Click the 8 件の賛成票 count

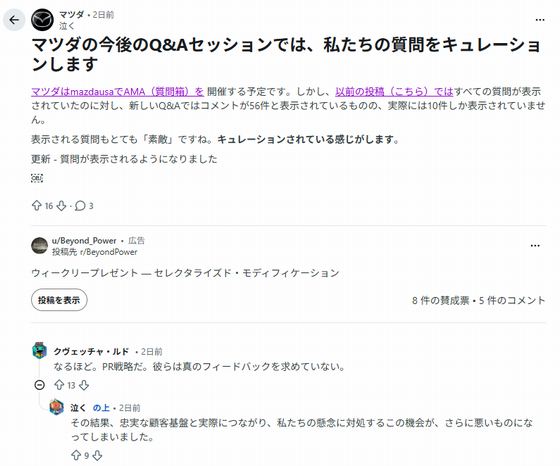click(x=440, y=300)
